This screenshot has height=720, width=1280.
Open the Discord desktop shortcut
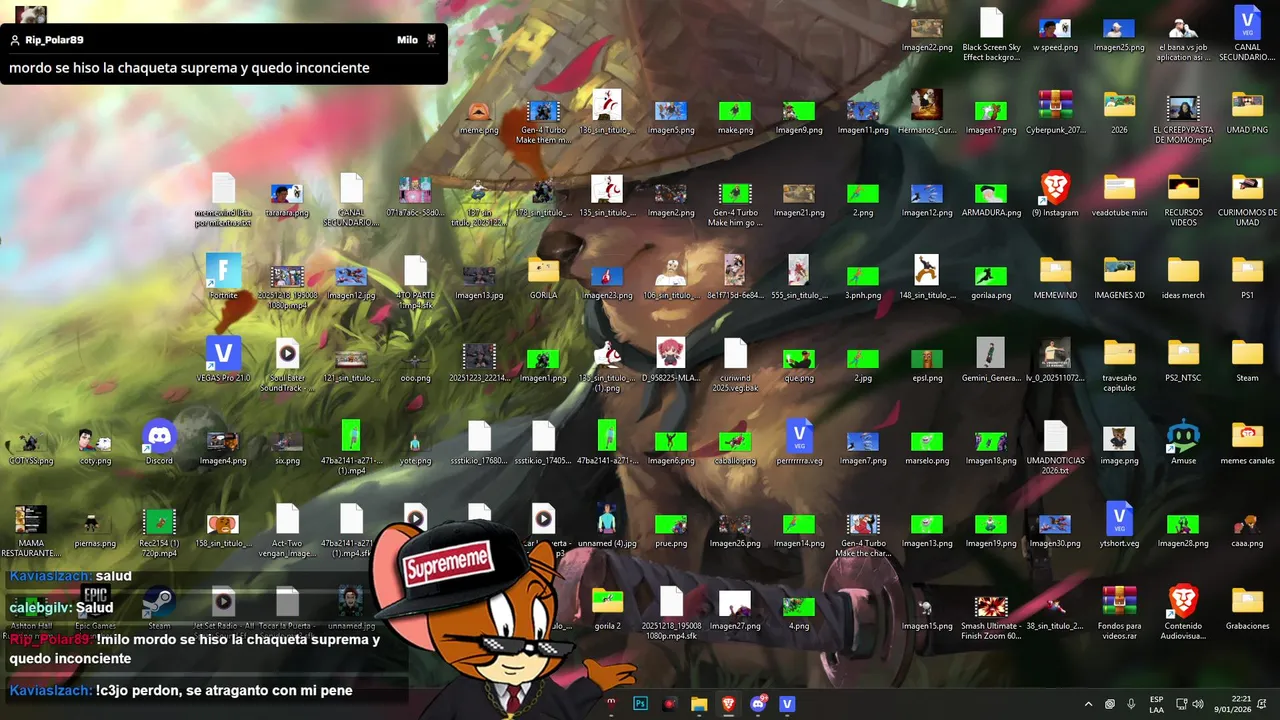(159, 443)
